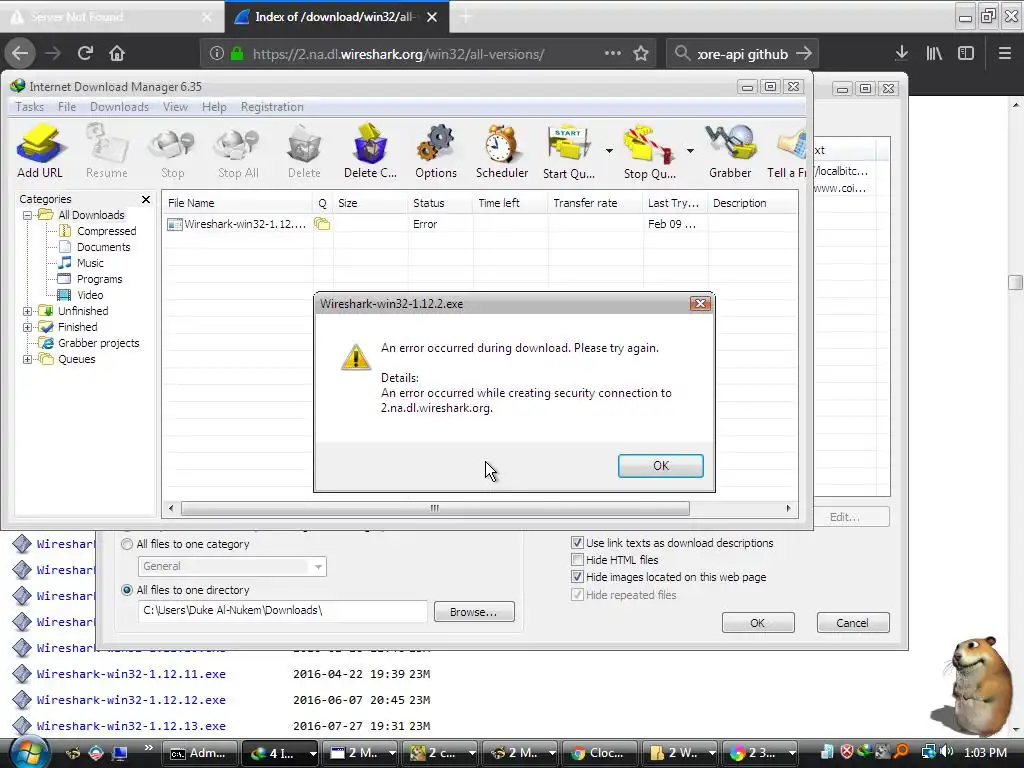This screenshot has height=768, width=1024.
Task: Open IDM Options gear icon
Action: [x=436, y=151]
